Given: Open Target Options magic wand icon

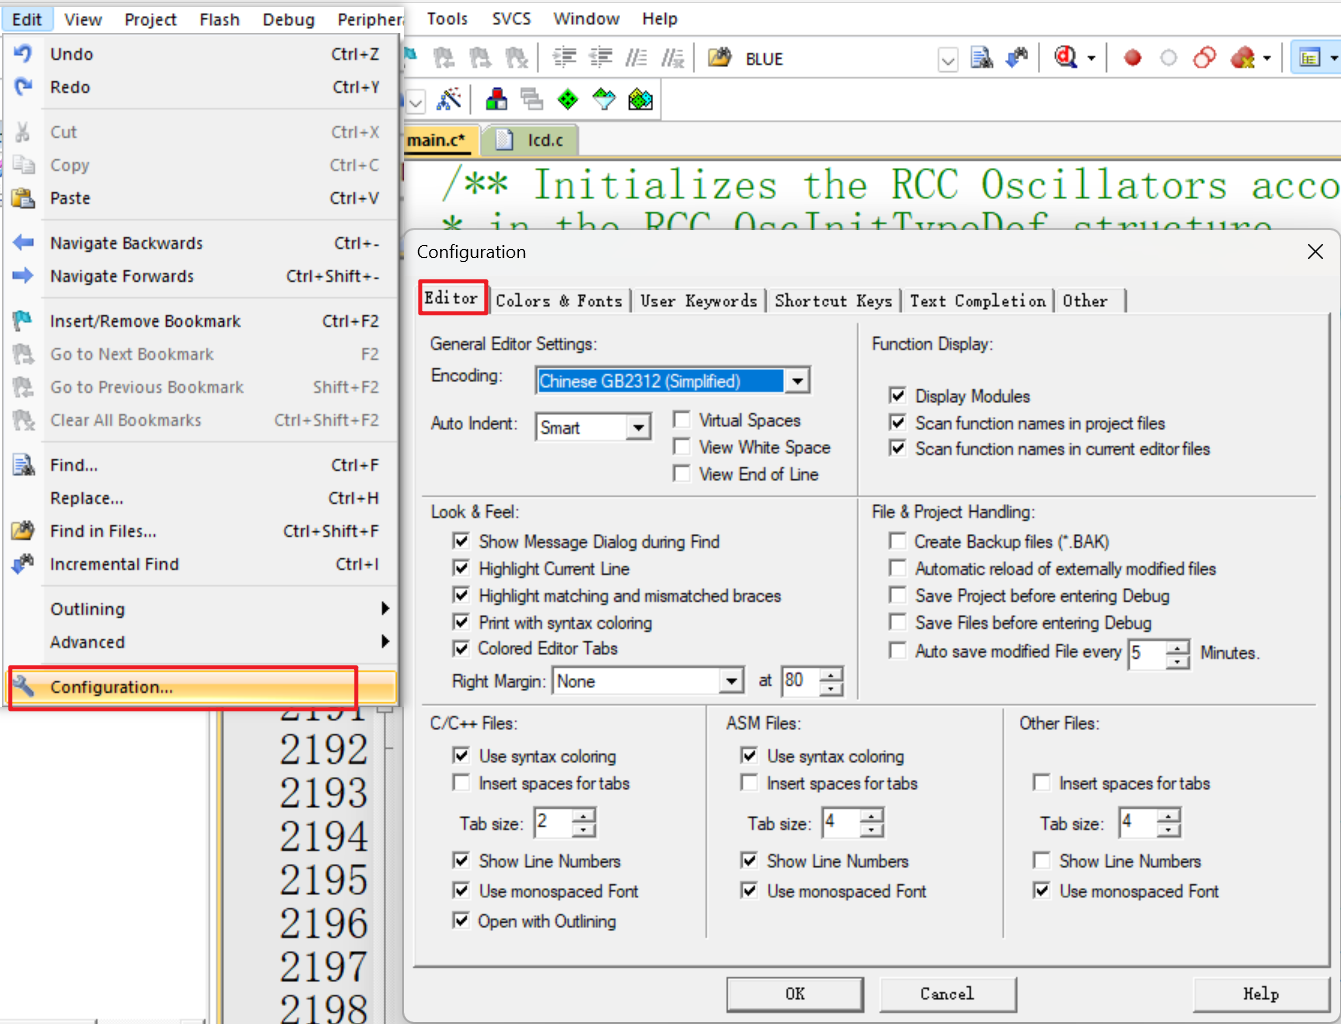Looking at the screenshot, I should [x=449, y=99].
